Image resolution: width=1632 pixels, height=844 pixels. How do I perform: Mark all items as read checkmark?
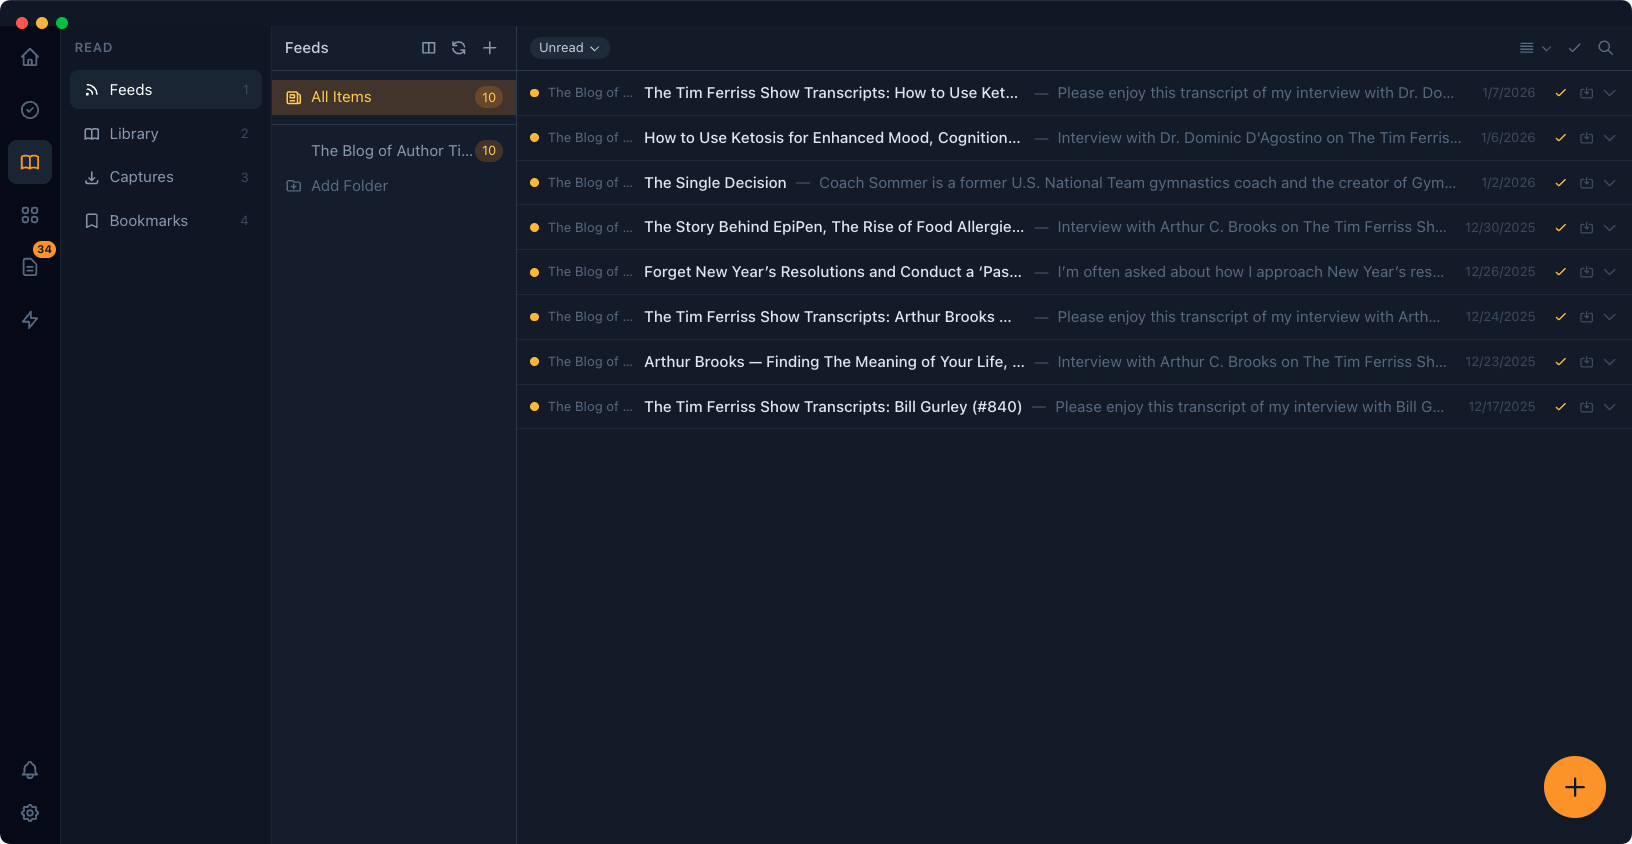click(x=1574, y=48)
